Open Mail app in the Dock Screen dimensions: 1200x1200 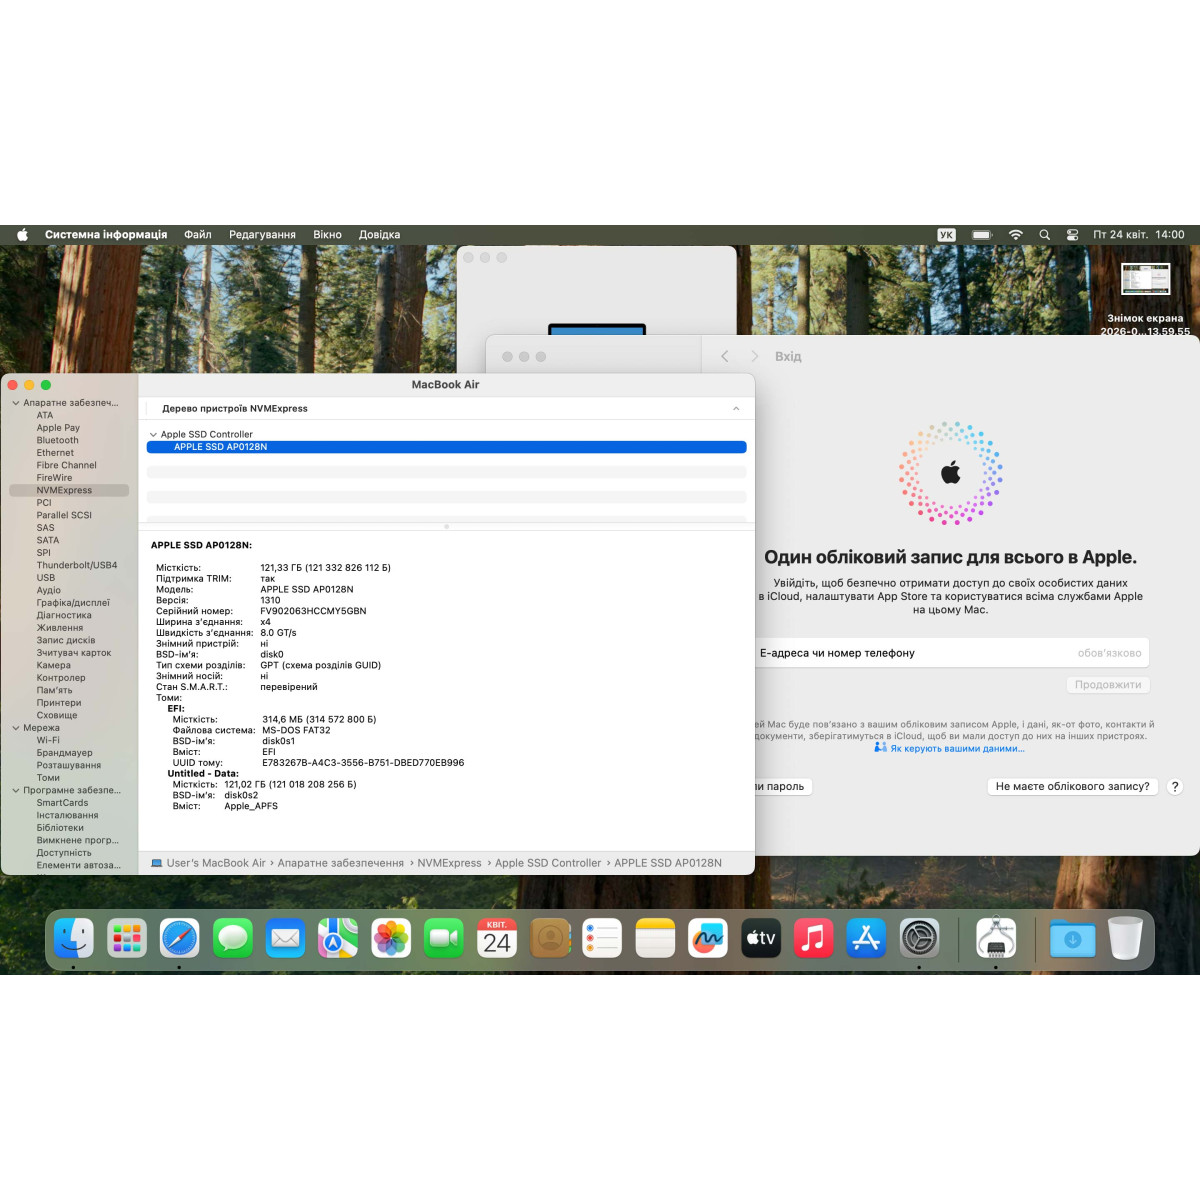pos(286,938)
